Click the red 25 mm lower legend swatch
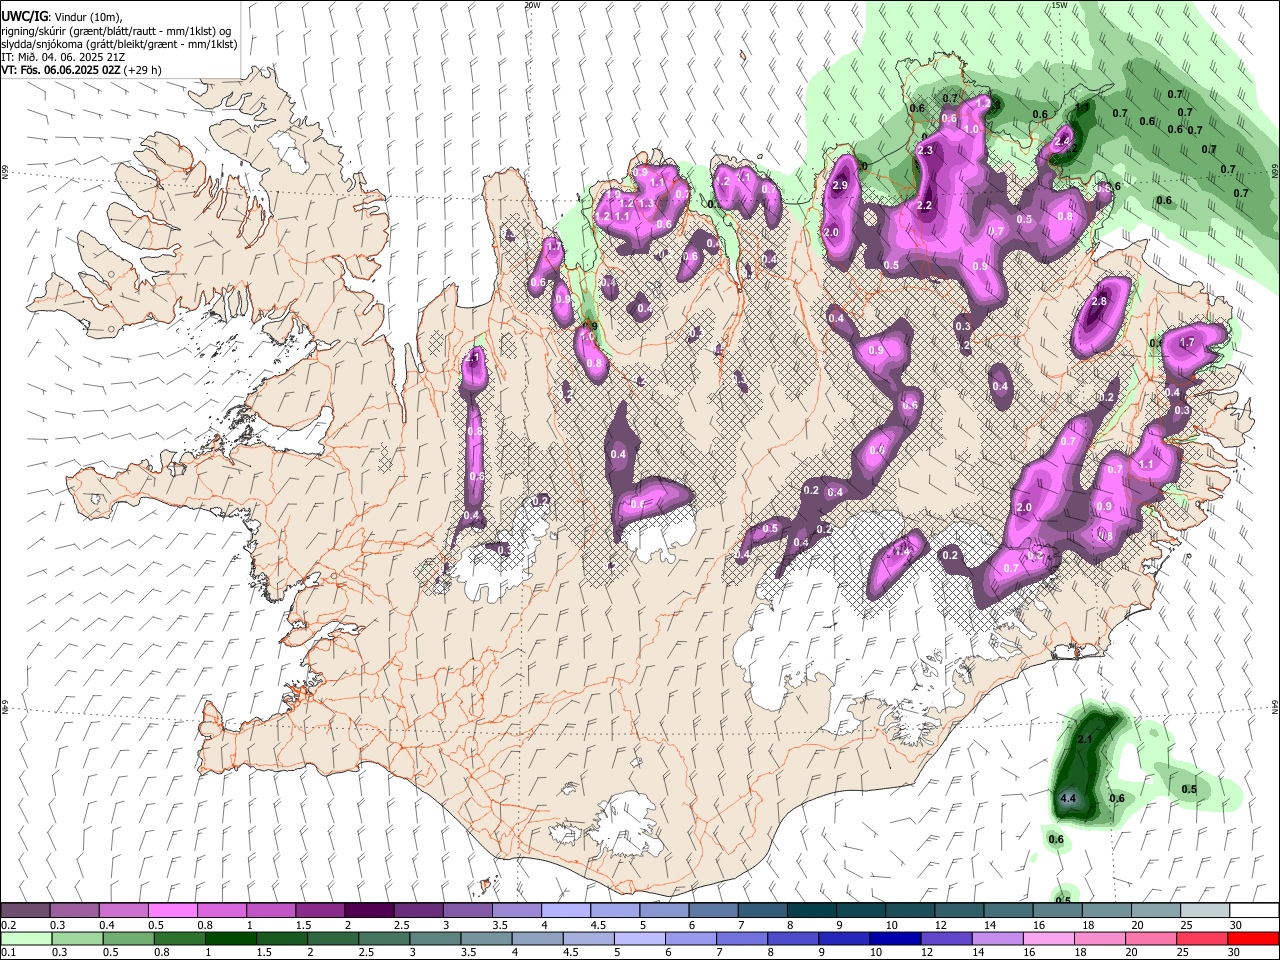The height and width of the screenshot is (960, 1280). pyautogui.click(x=1202, y=938)
